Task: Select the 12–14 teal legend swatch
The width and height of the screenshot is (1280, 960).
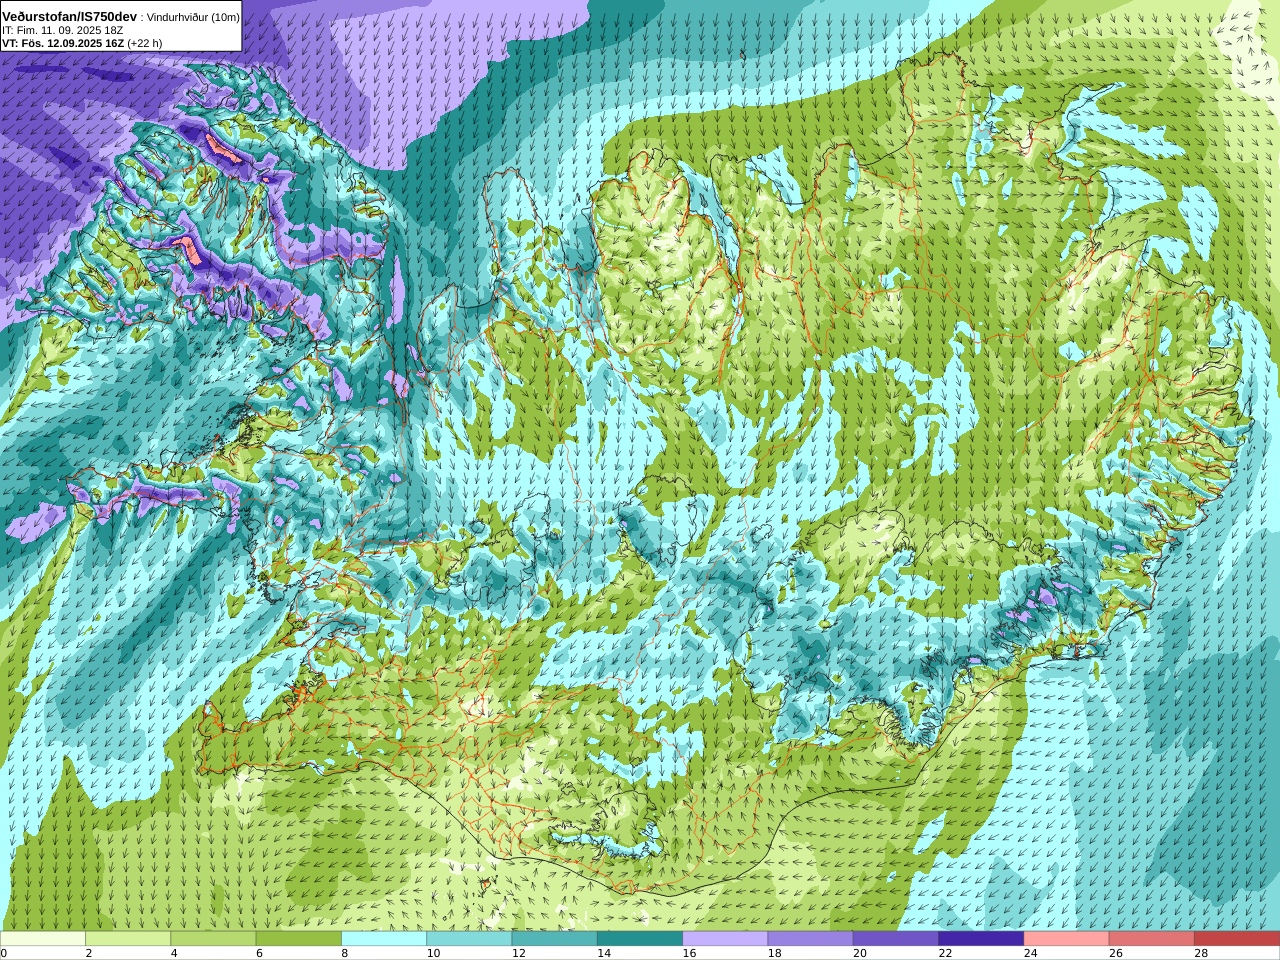Action: (x=554, y=939)
